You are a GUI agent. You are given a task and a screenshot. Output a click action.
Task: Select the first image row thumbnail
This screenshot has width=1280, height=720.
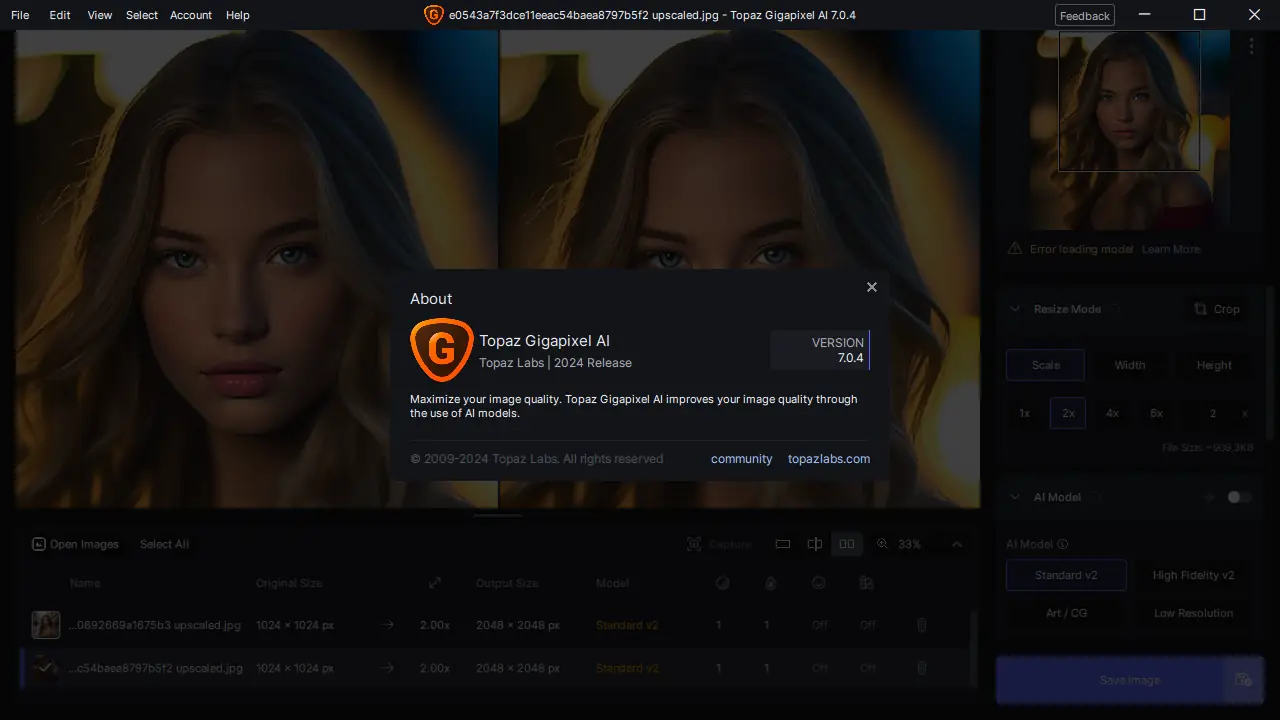tap(45, 625)
